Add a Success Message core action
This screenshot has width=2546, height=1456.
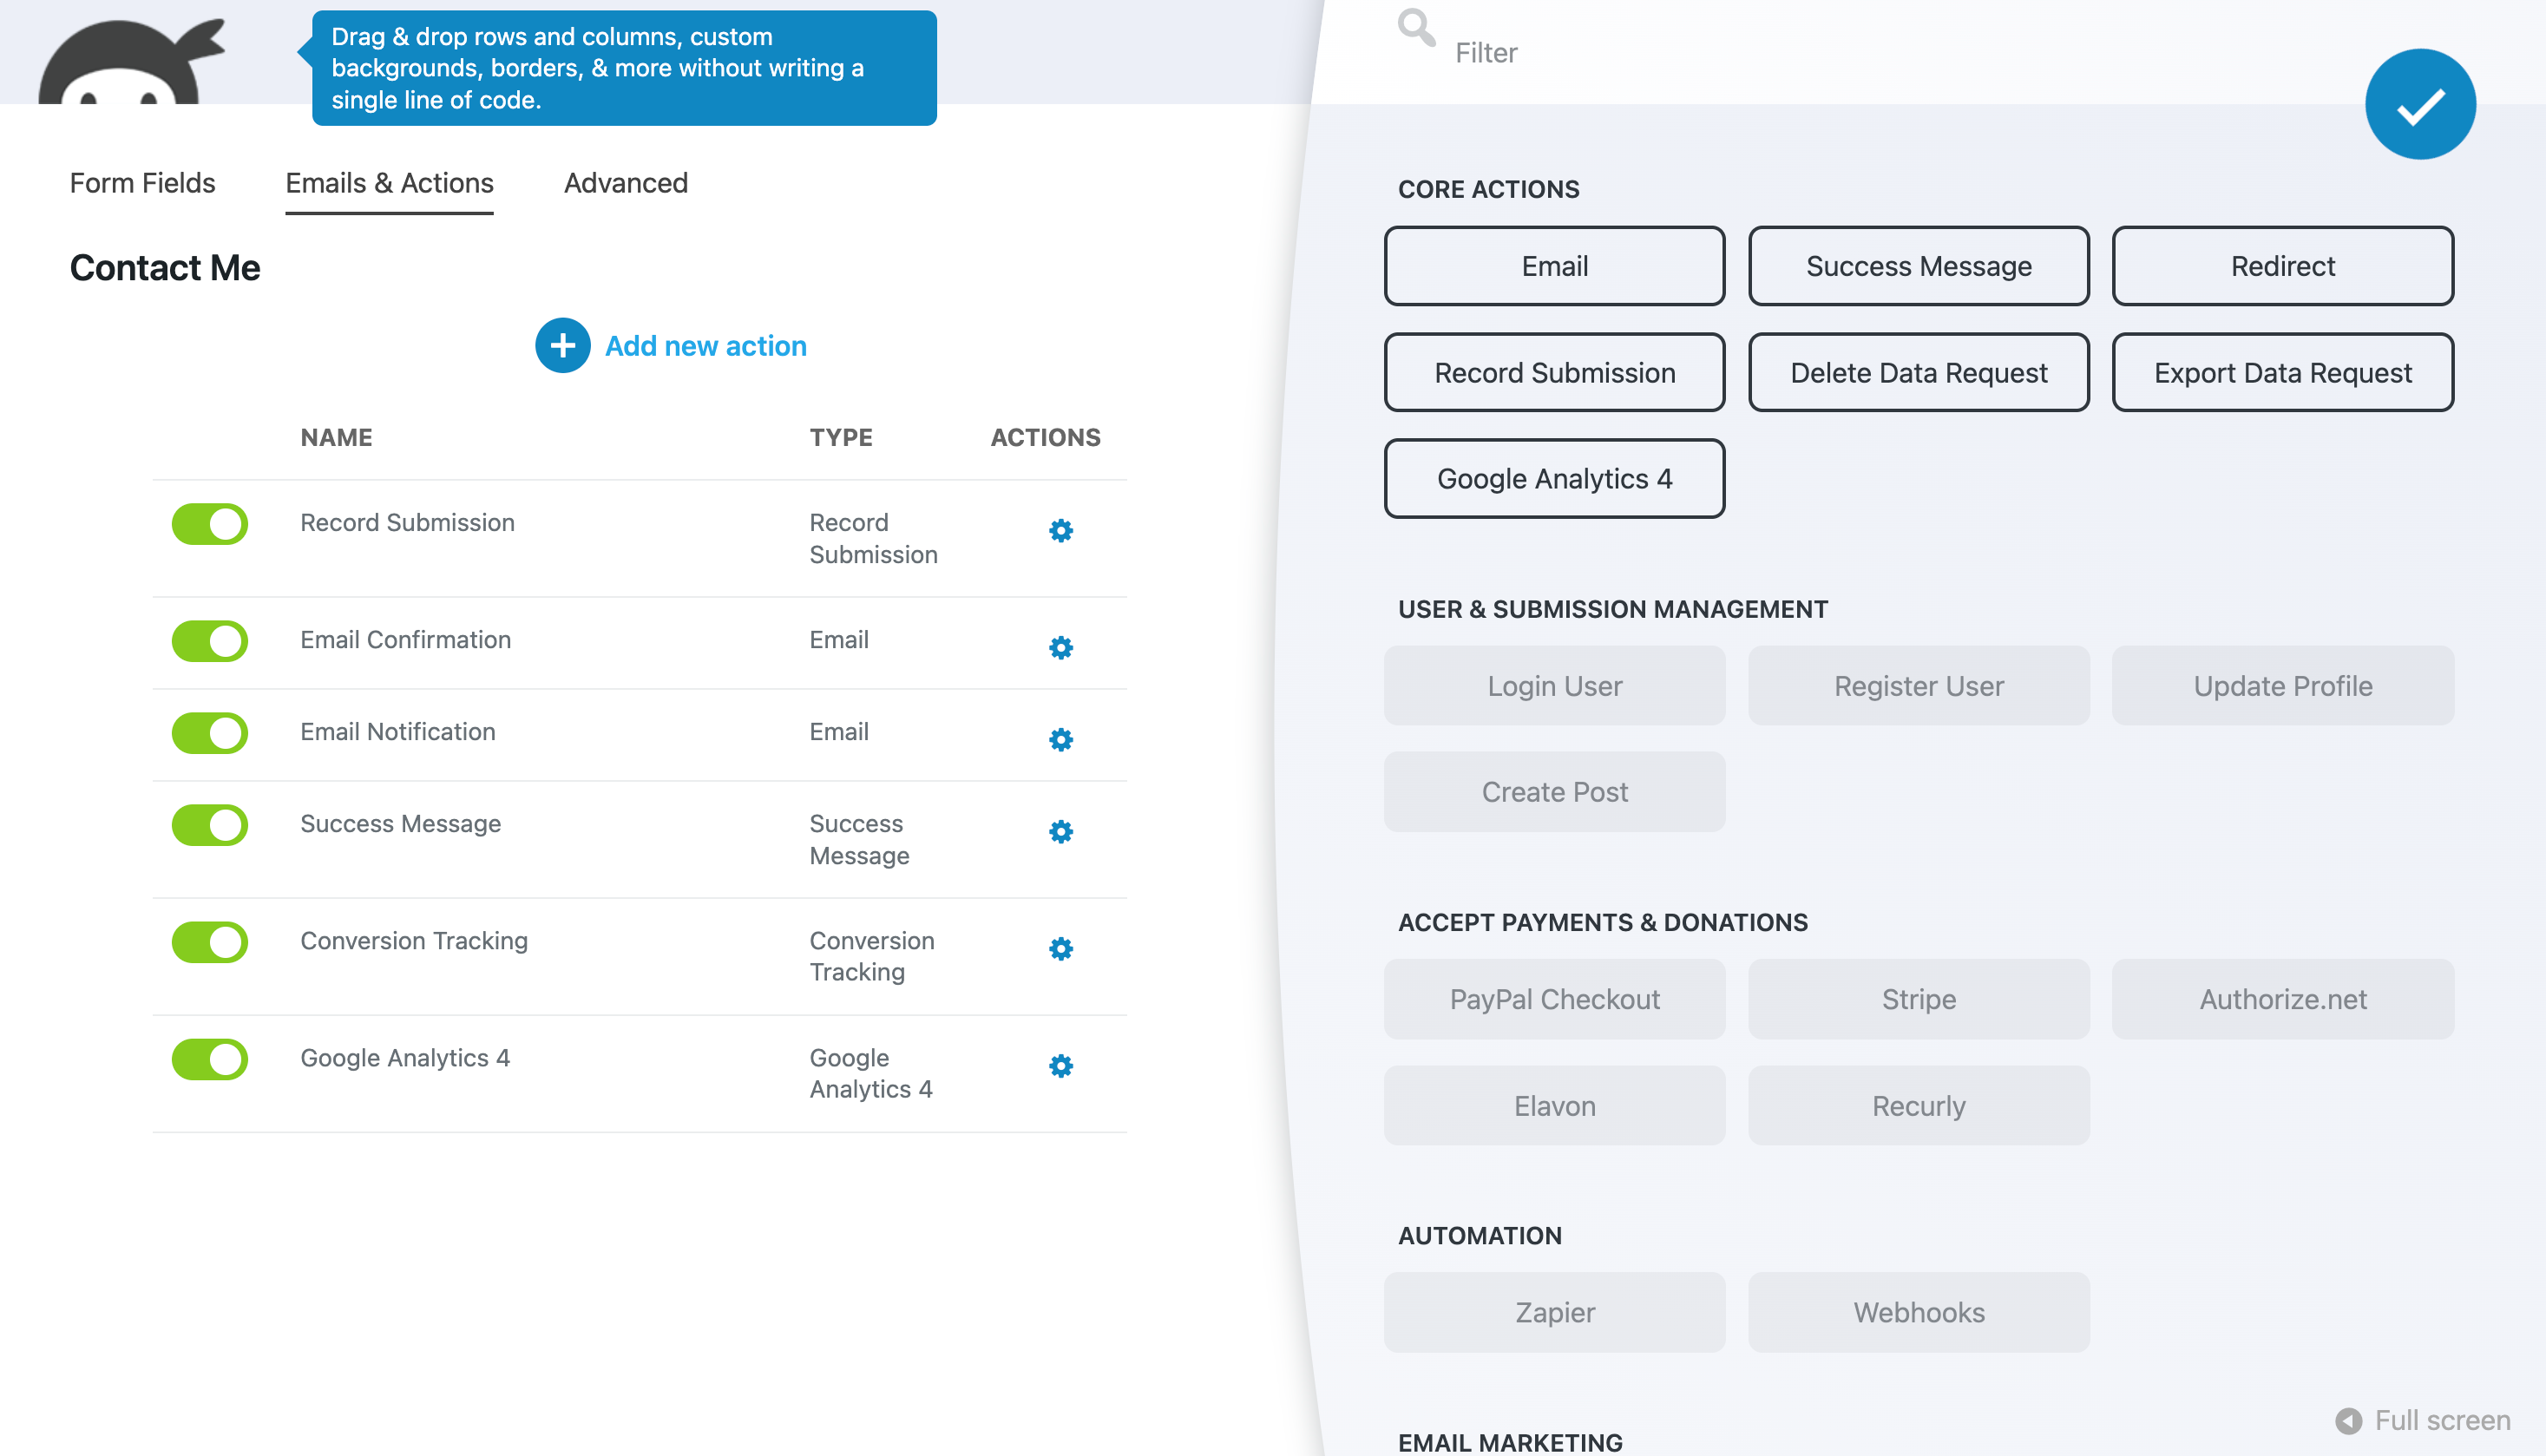click(x=1918, y=266)
